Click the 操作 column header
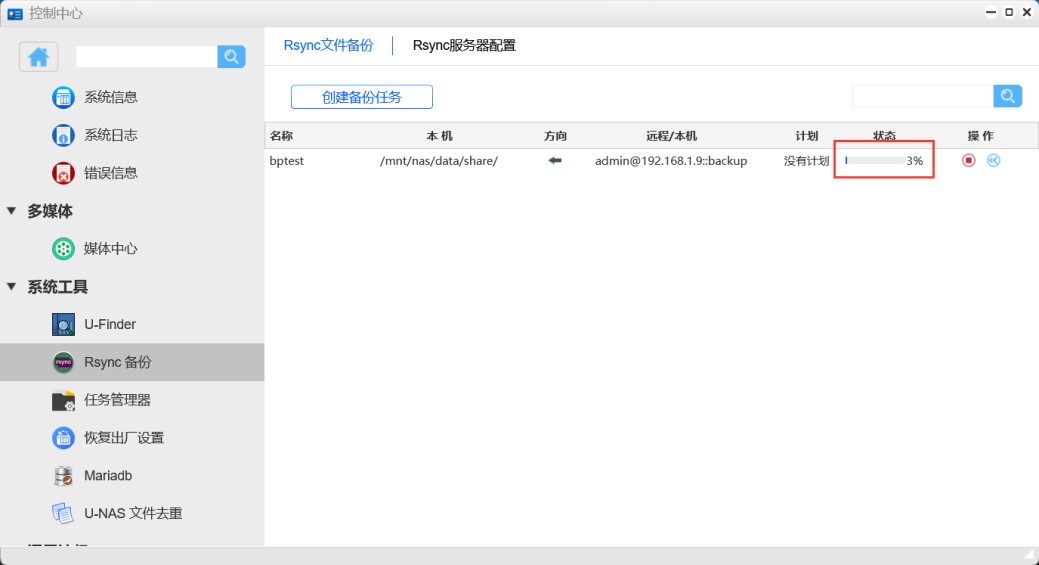Image resolution: width=1039 pixels, height=565 pixels. click(x=981, y=136)
